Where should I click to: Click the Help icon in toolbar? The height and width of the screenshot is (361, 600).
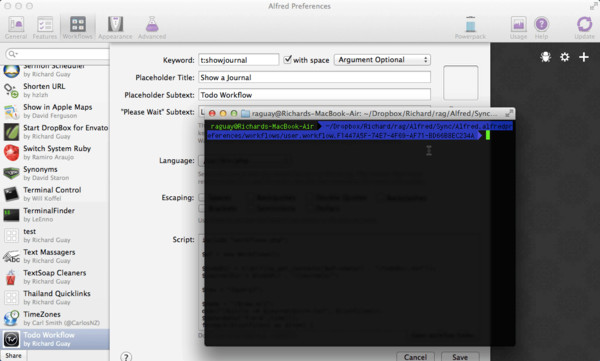[541, 28]
